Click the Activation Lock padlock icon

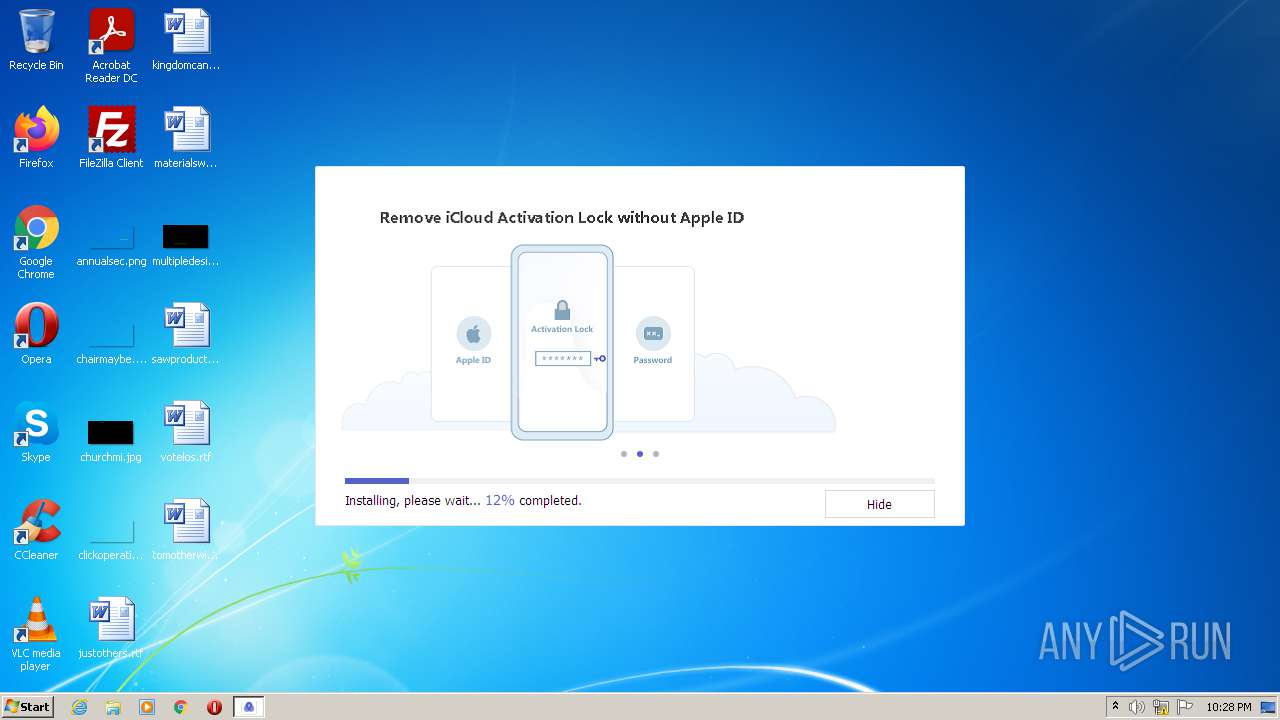click(562, 310)
